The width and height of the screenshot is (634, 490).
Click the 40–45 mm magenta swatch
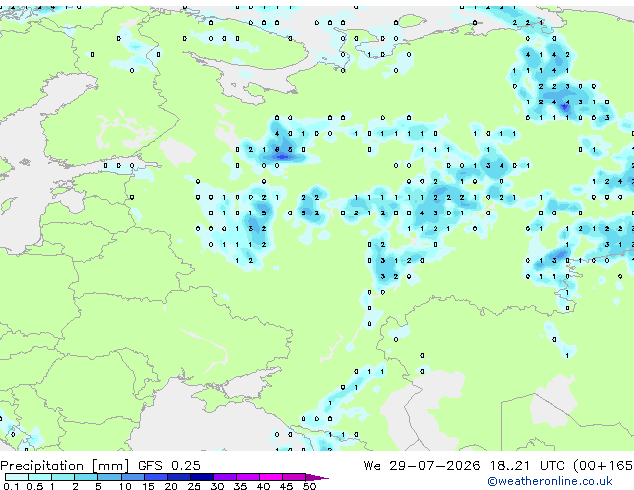[271, 477]
